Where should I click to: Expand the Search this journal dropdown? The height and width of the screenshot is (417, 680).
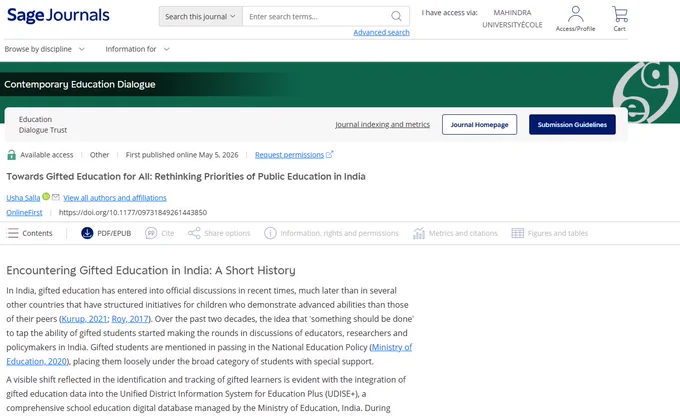click(x=200, y=16)
